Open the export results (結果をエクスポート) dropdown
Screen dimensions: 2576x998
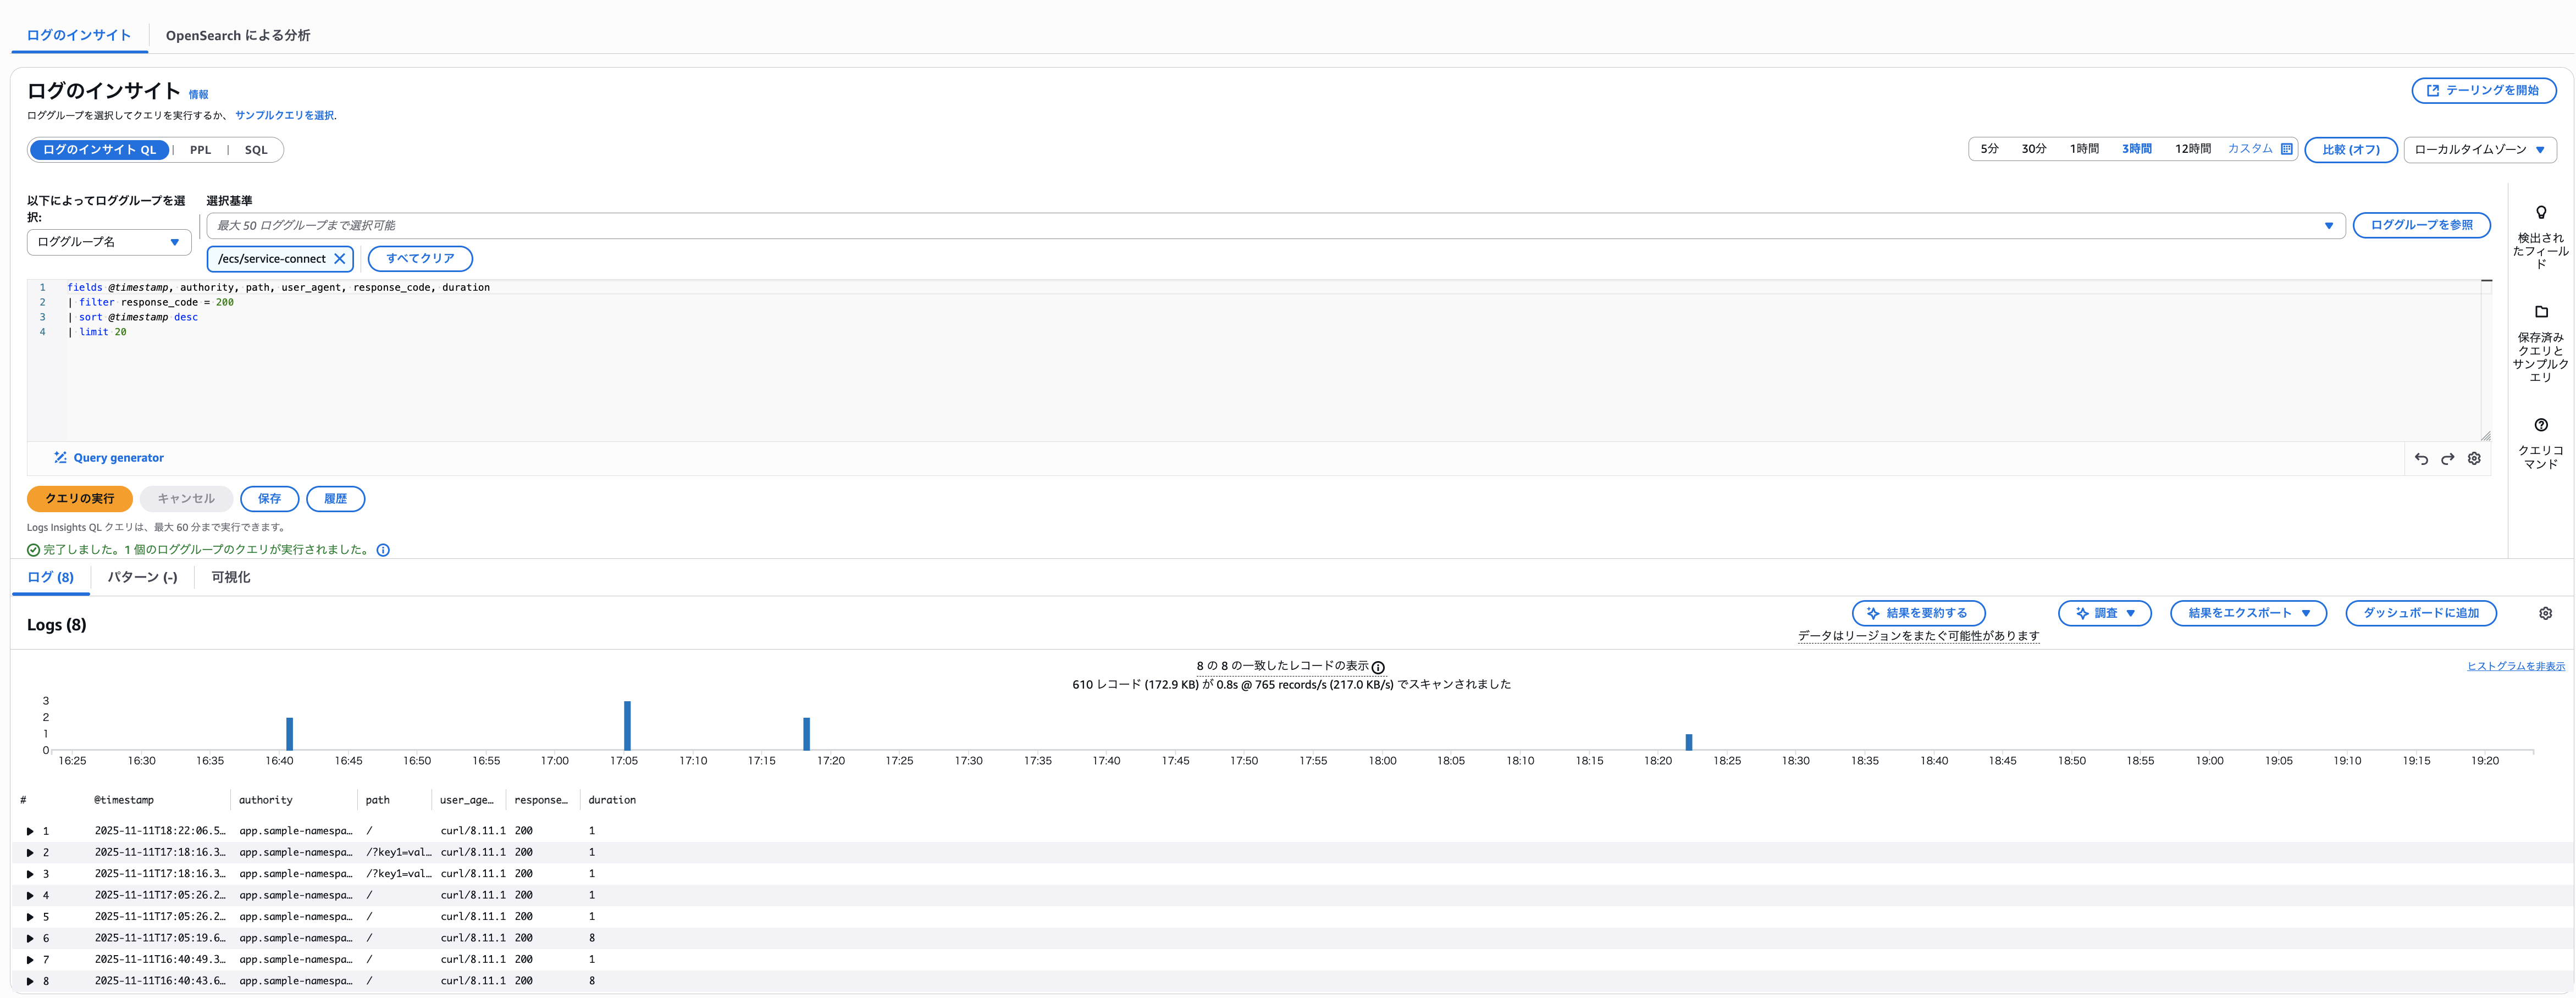pos(2248,613)
